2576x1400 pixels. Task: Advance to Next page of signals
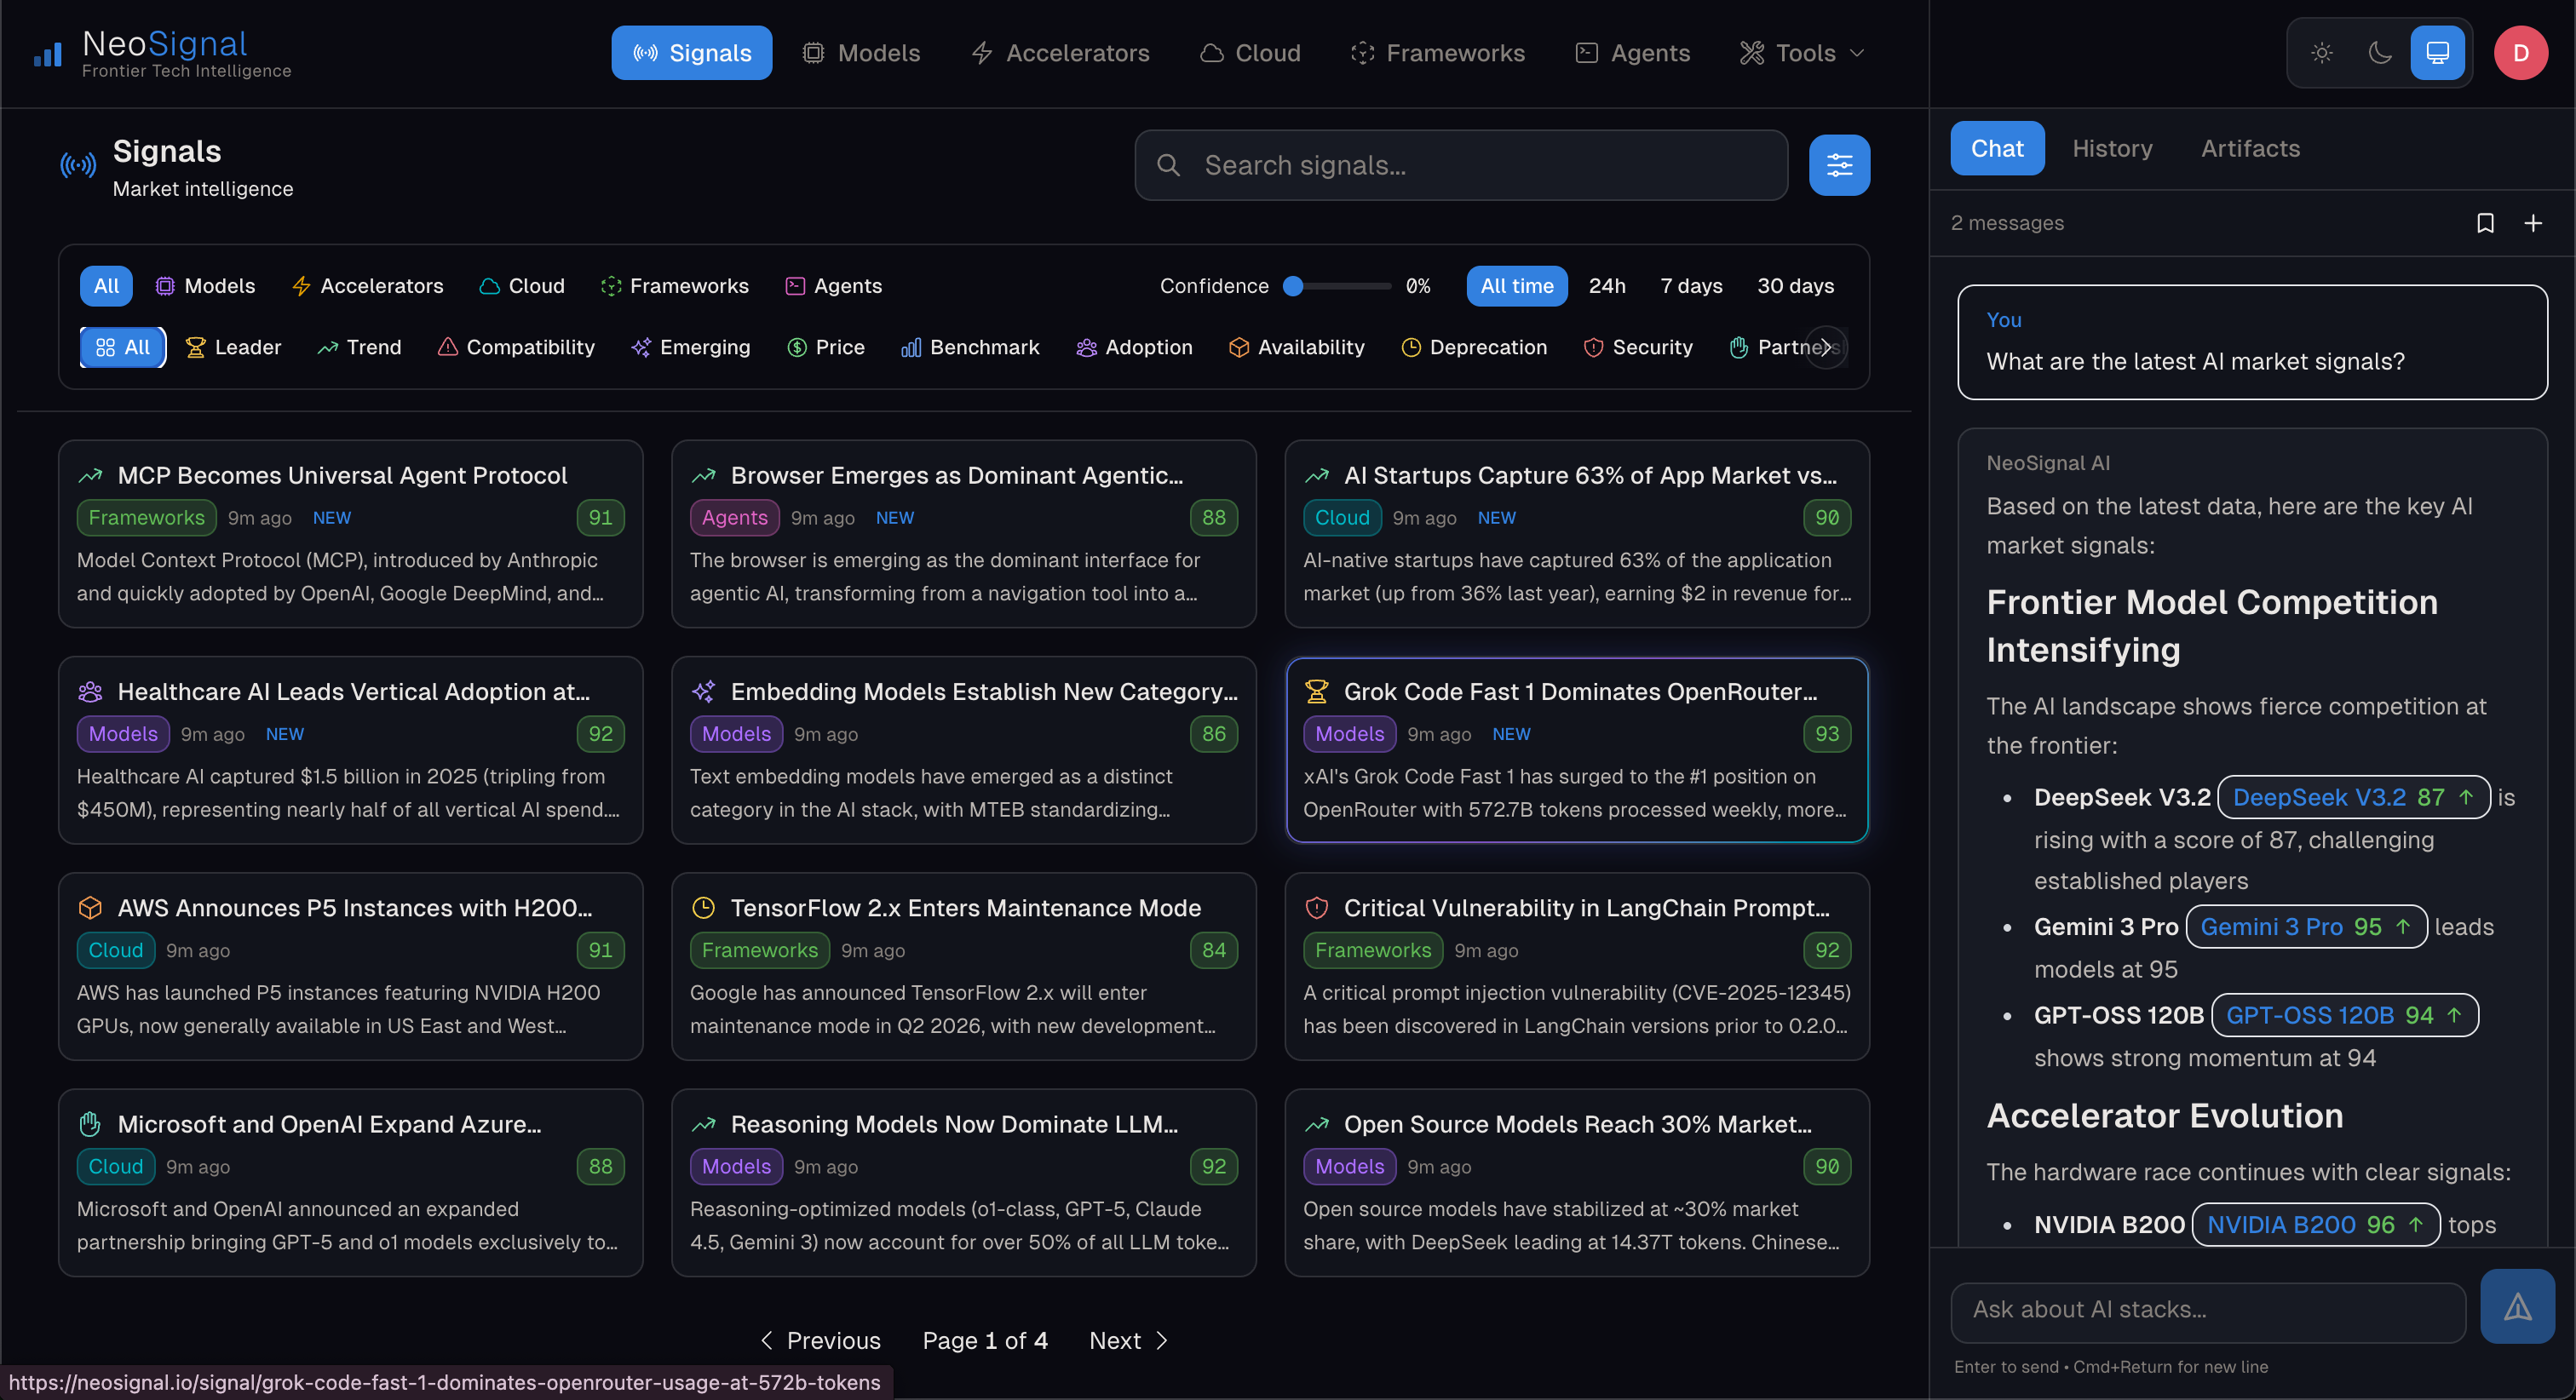(x=1127, y=1340)
